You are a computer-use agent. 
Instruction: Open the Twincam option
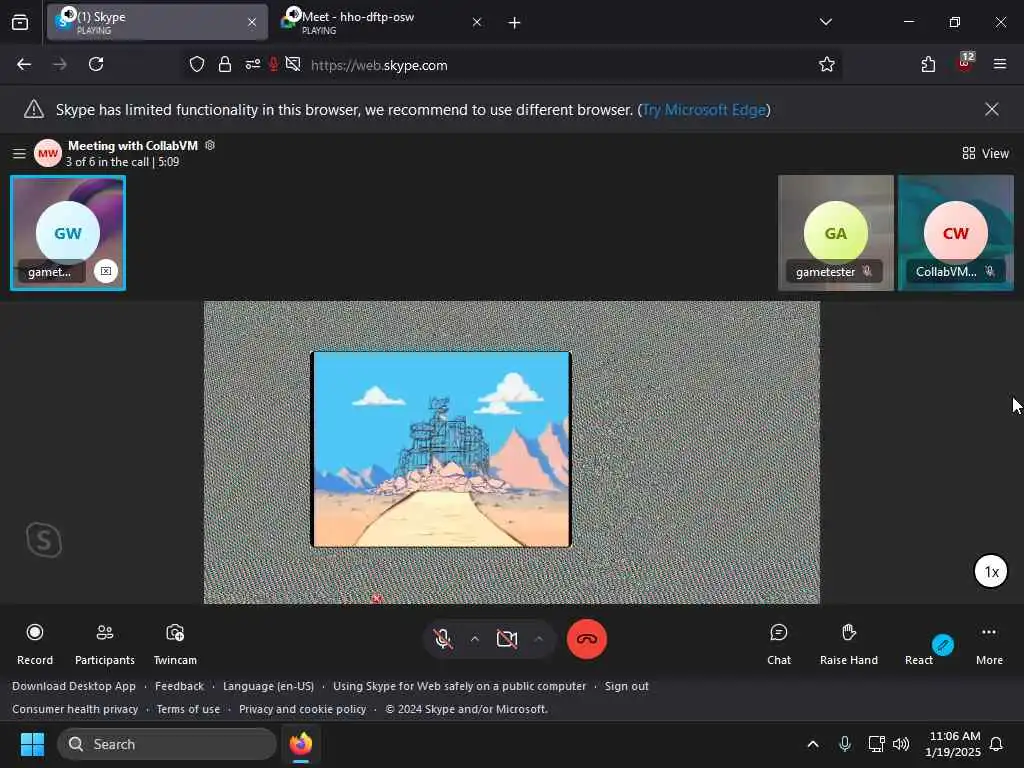(175, 643)
